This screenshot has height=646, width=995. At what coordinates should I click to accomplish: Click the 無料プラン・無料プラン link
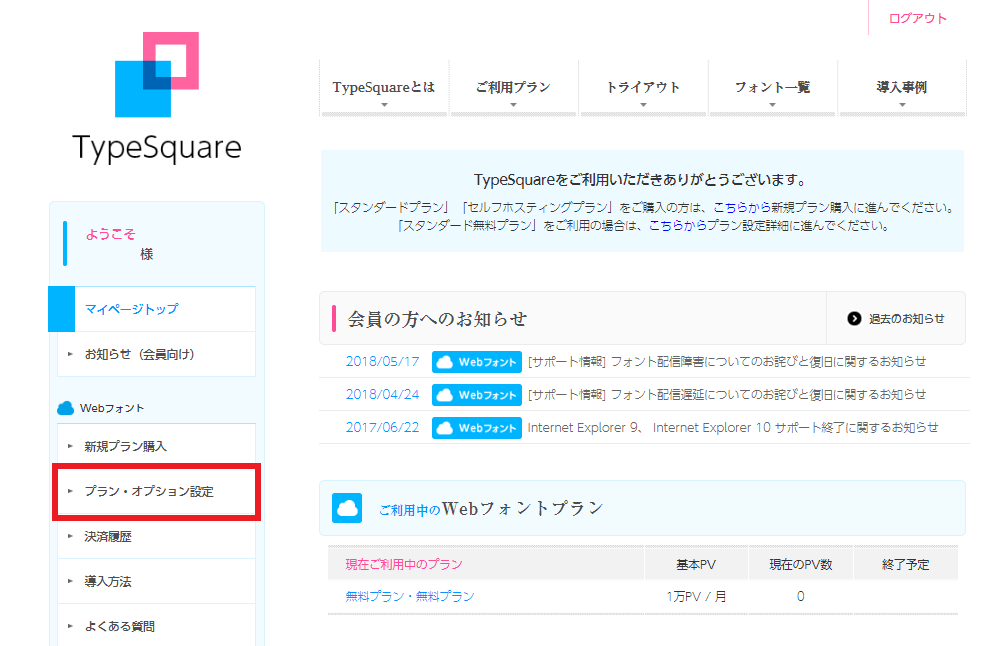(410, 597)
